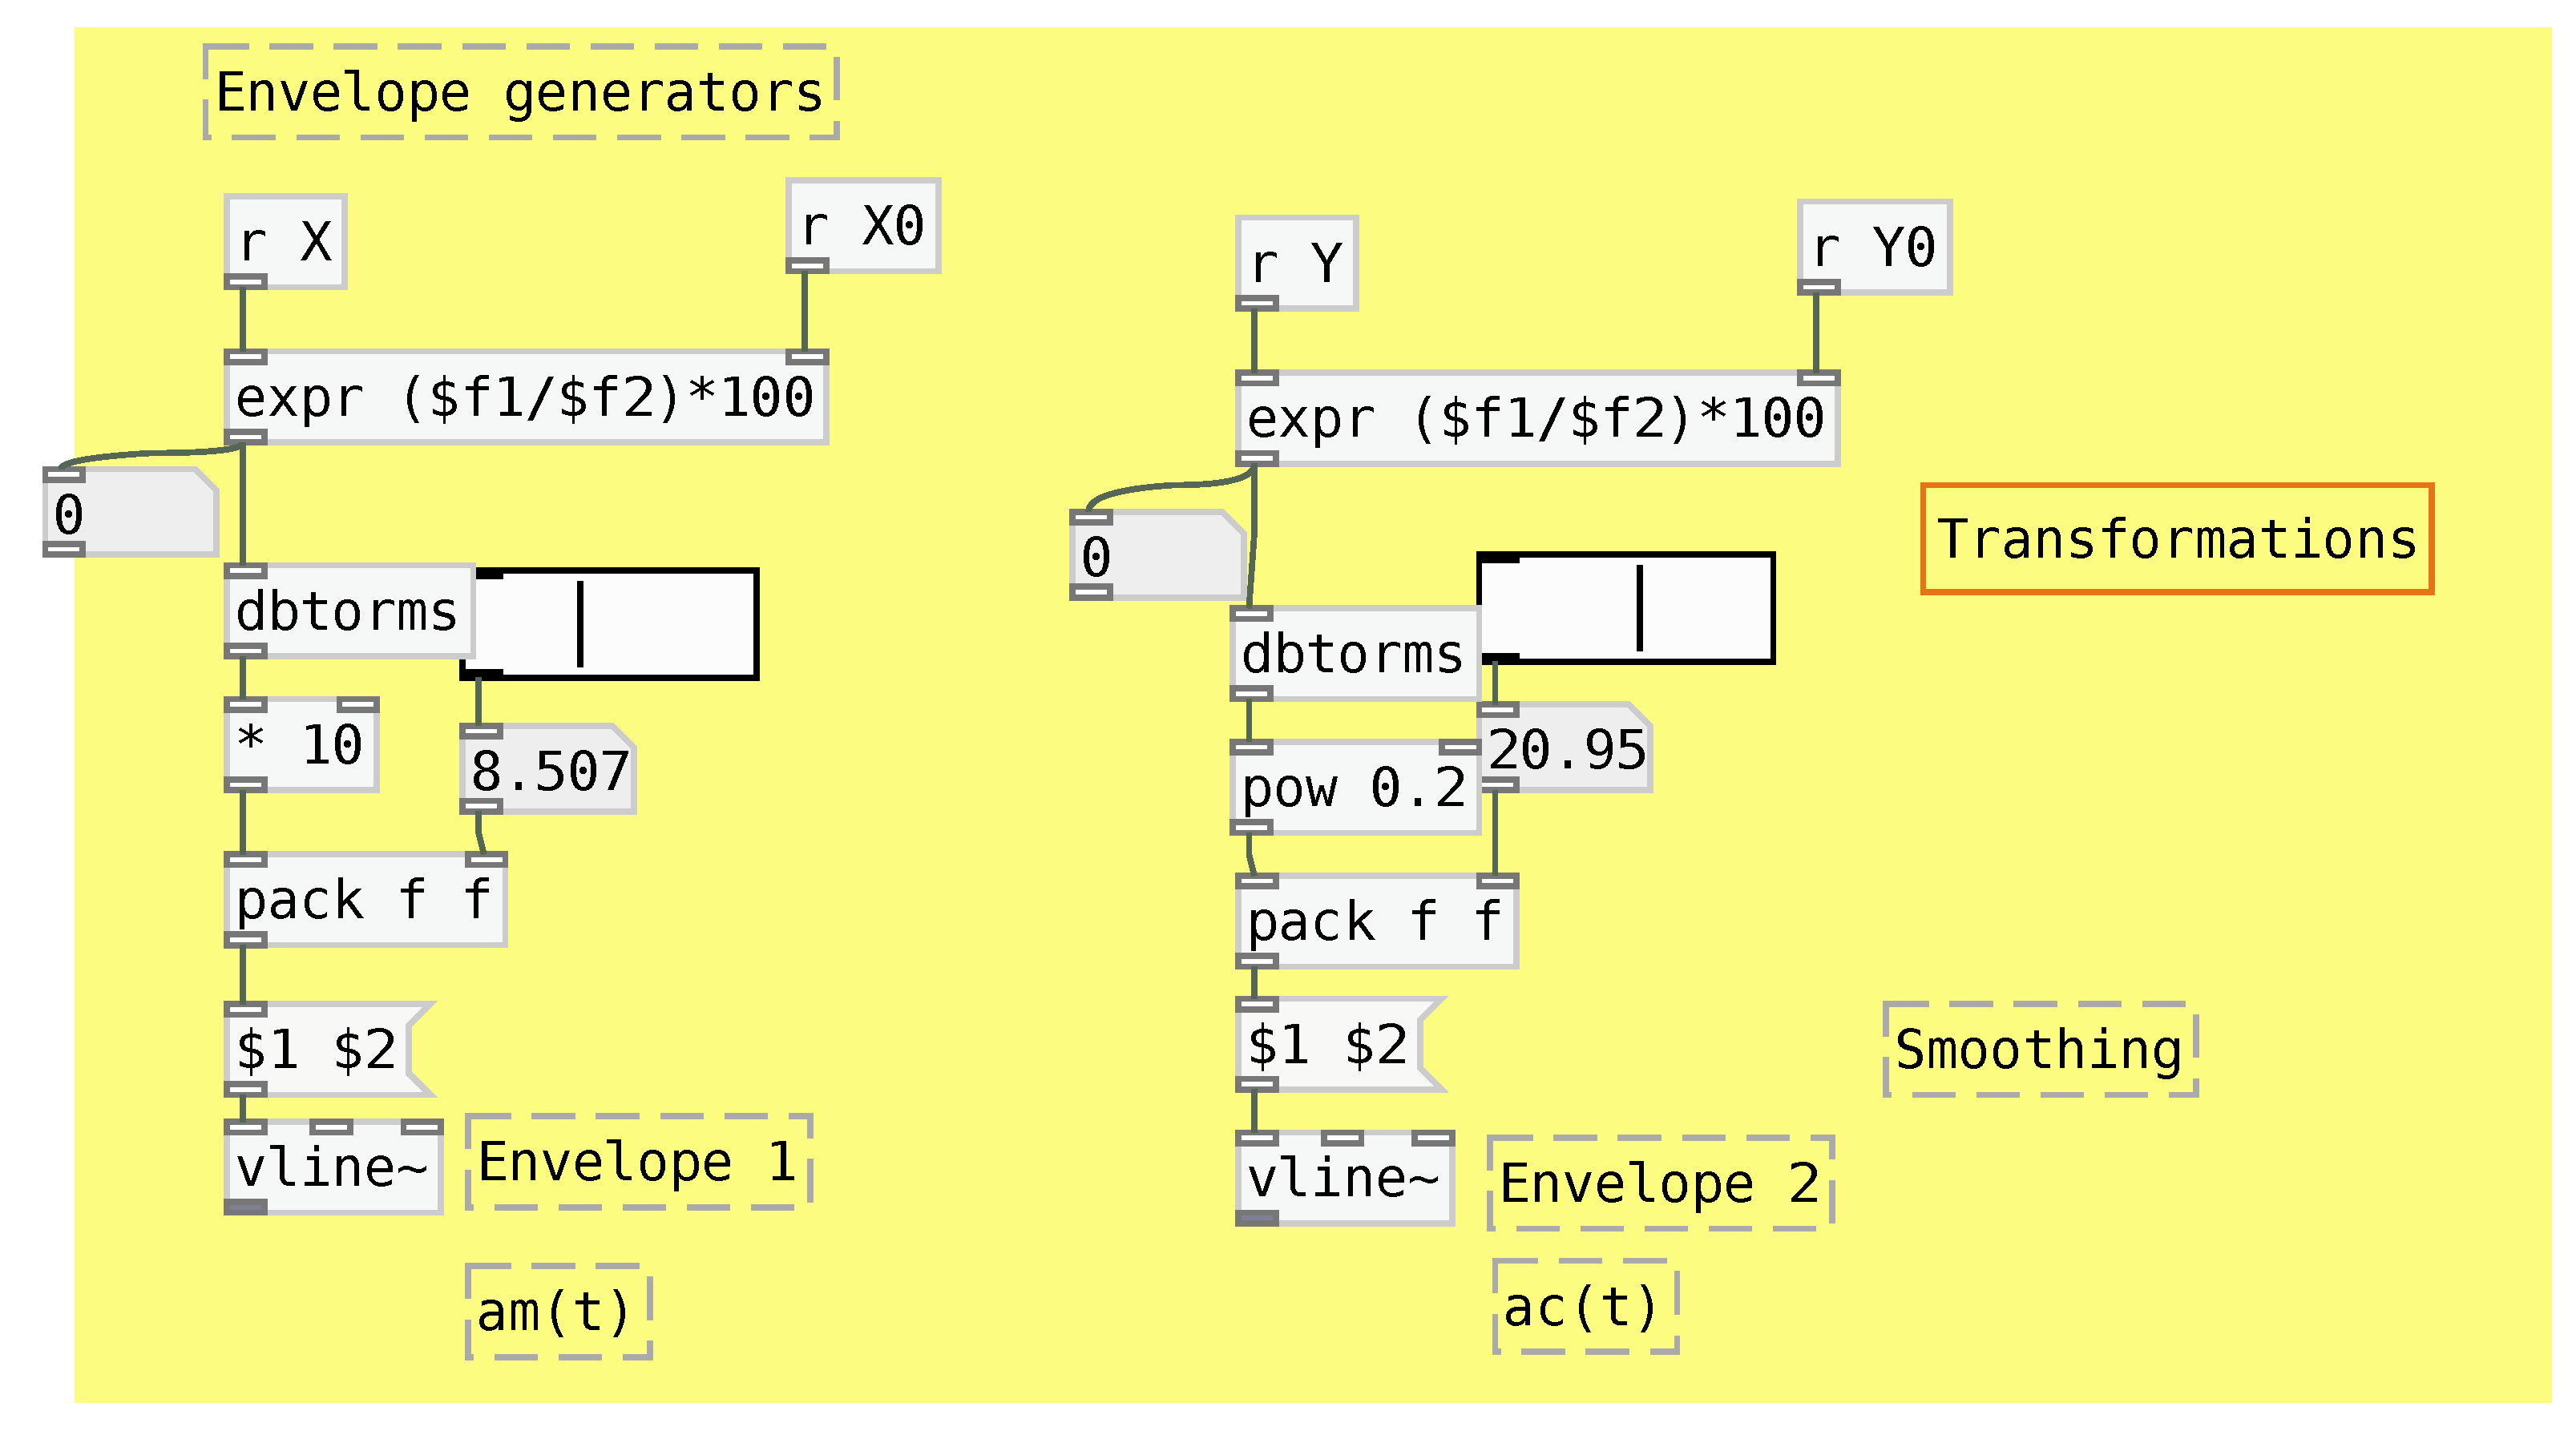Select the expr object connected to 'r X0'
The image size is (2576, 1435).
coord(526,397)
